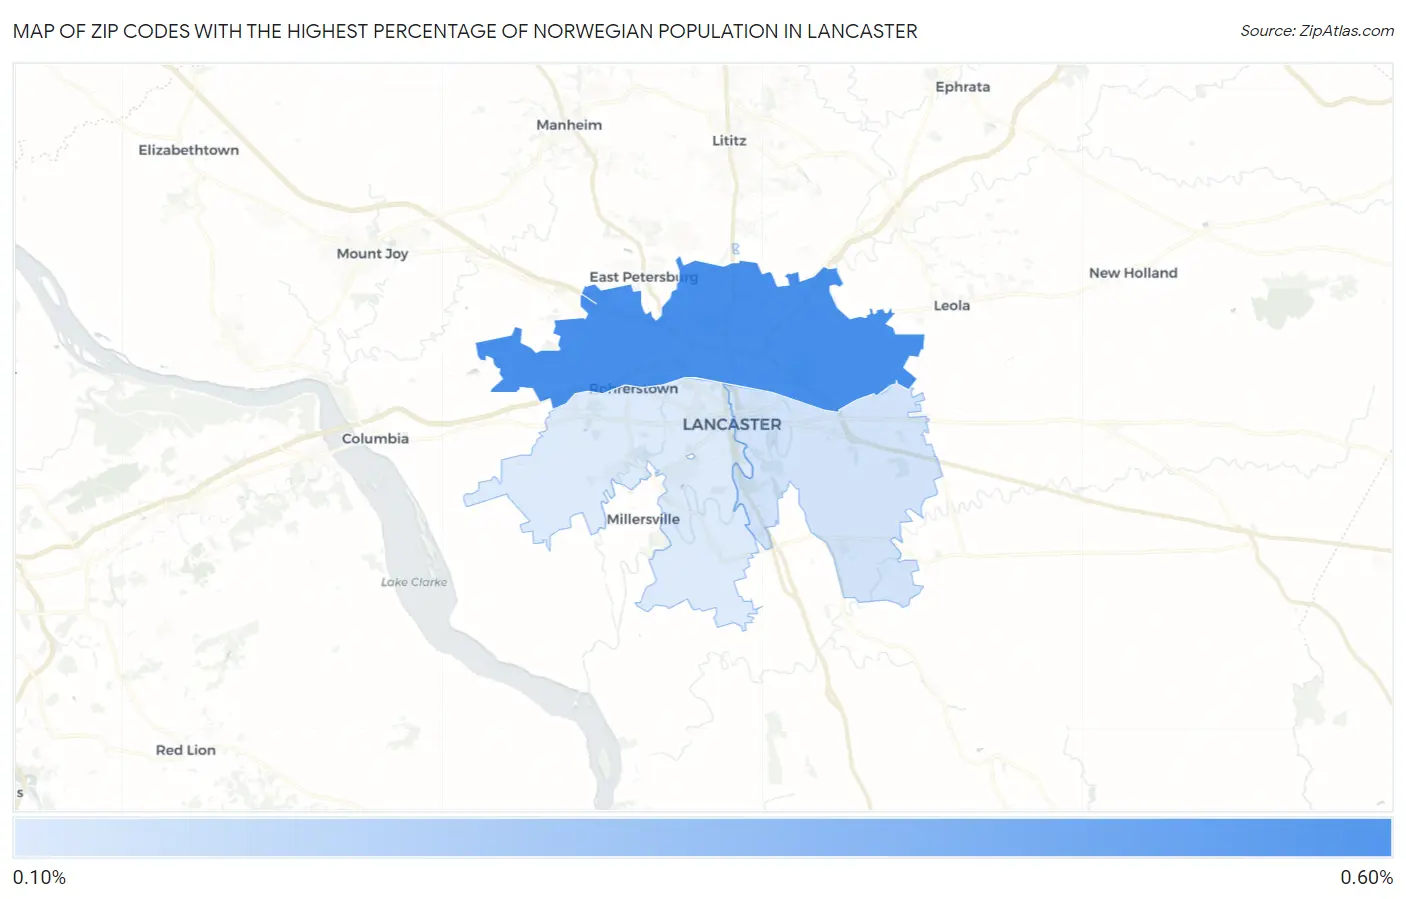
Task: Click the Source: ZipAtlas.com credit
Action: coord(1317,31)
